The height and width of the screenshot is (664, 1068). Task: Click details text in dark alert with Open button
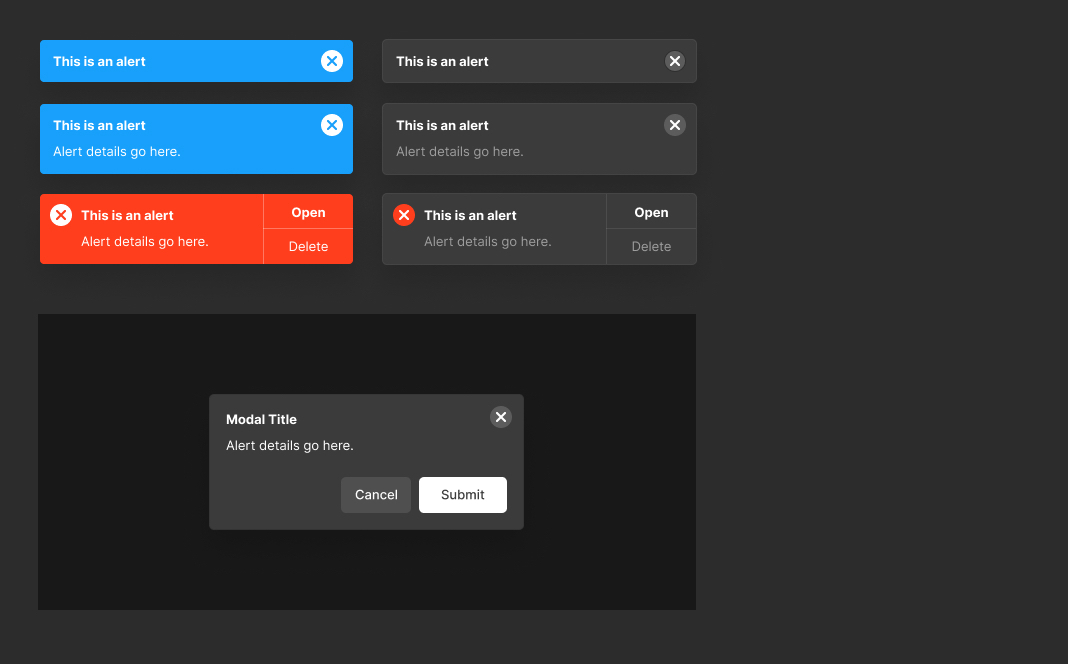pos(488,242)
